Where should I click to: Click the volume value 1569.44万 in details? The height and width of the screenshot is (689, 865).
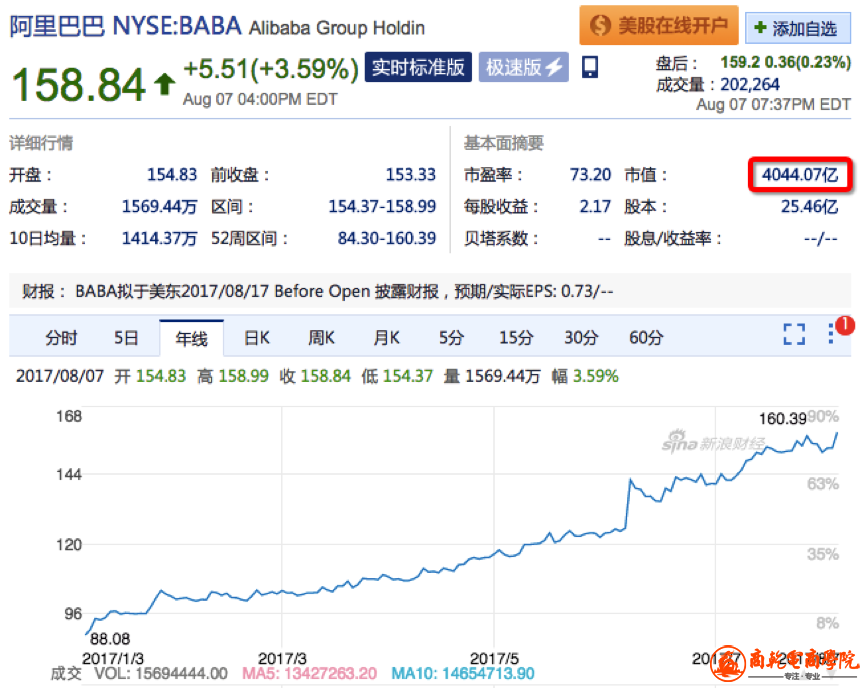pyautogui.click(x=159, y=207)
